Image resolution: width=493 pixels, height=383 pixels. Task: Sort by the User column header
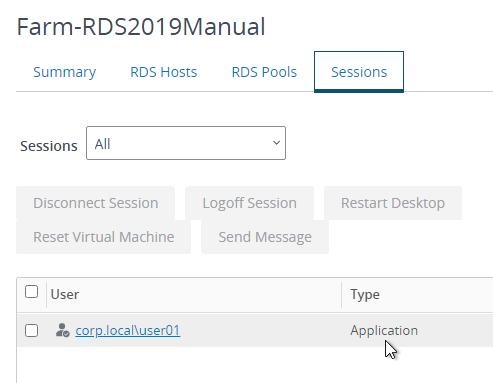pos(65,295)
